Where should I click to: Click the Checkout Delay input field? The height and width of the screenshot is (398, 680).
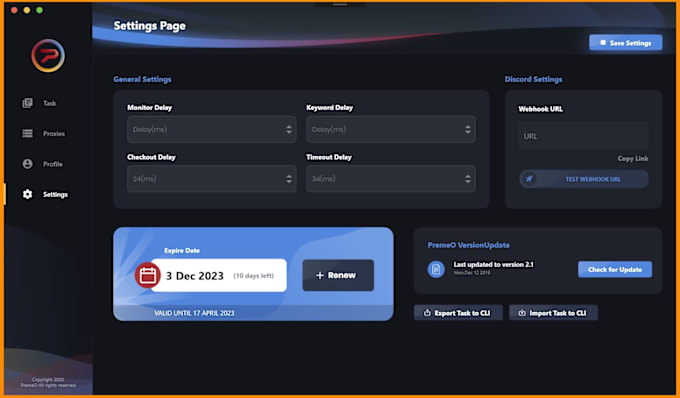point(212,179)
